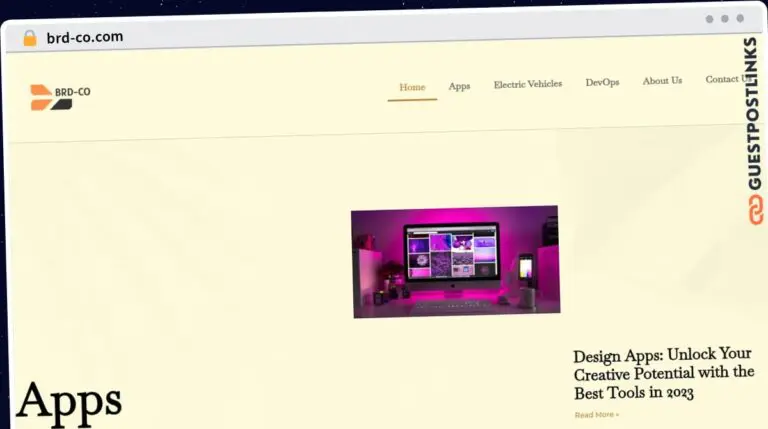Click the large Apps section heading
Screen dimensions: 768x429
tap(69, 402)
